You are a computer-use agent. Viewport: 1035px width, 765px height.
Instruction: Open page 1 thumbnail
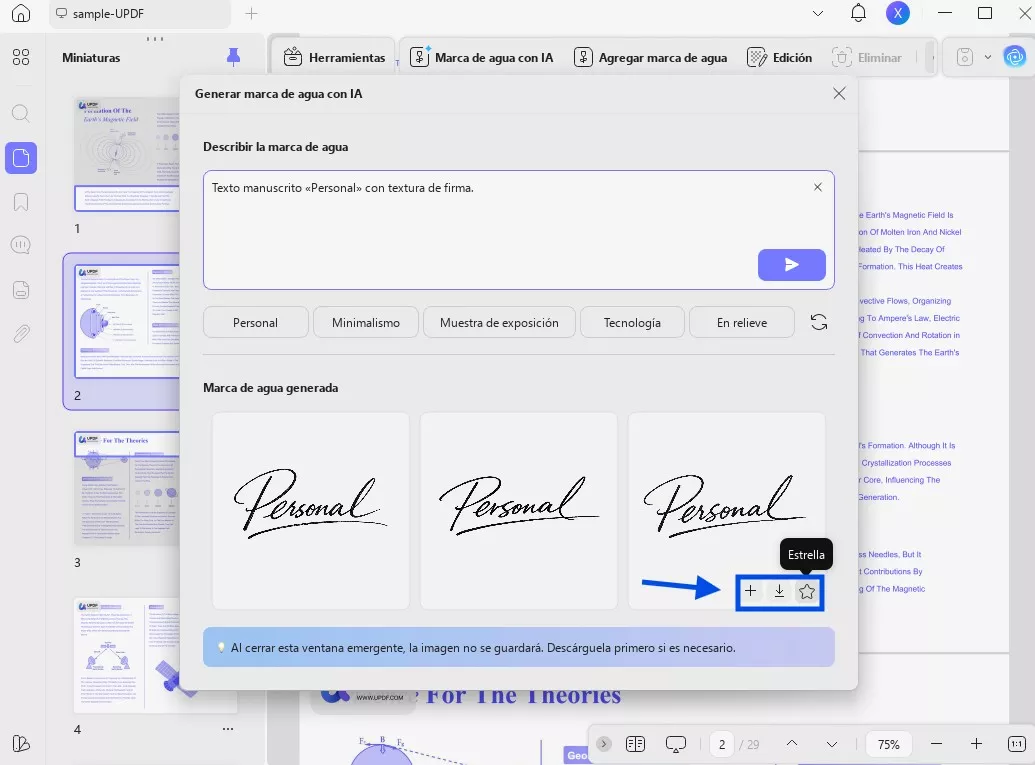[x=127, y=154]
